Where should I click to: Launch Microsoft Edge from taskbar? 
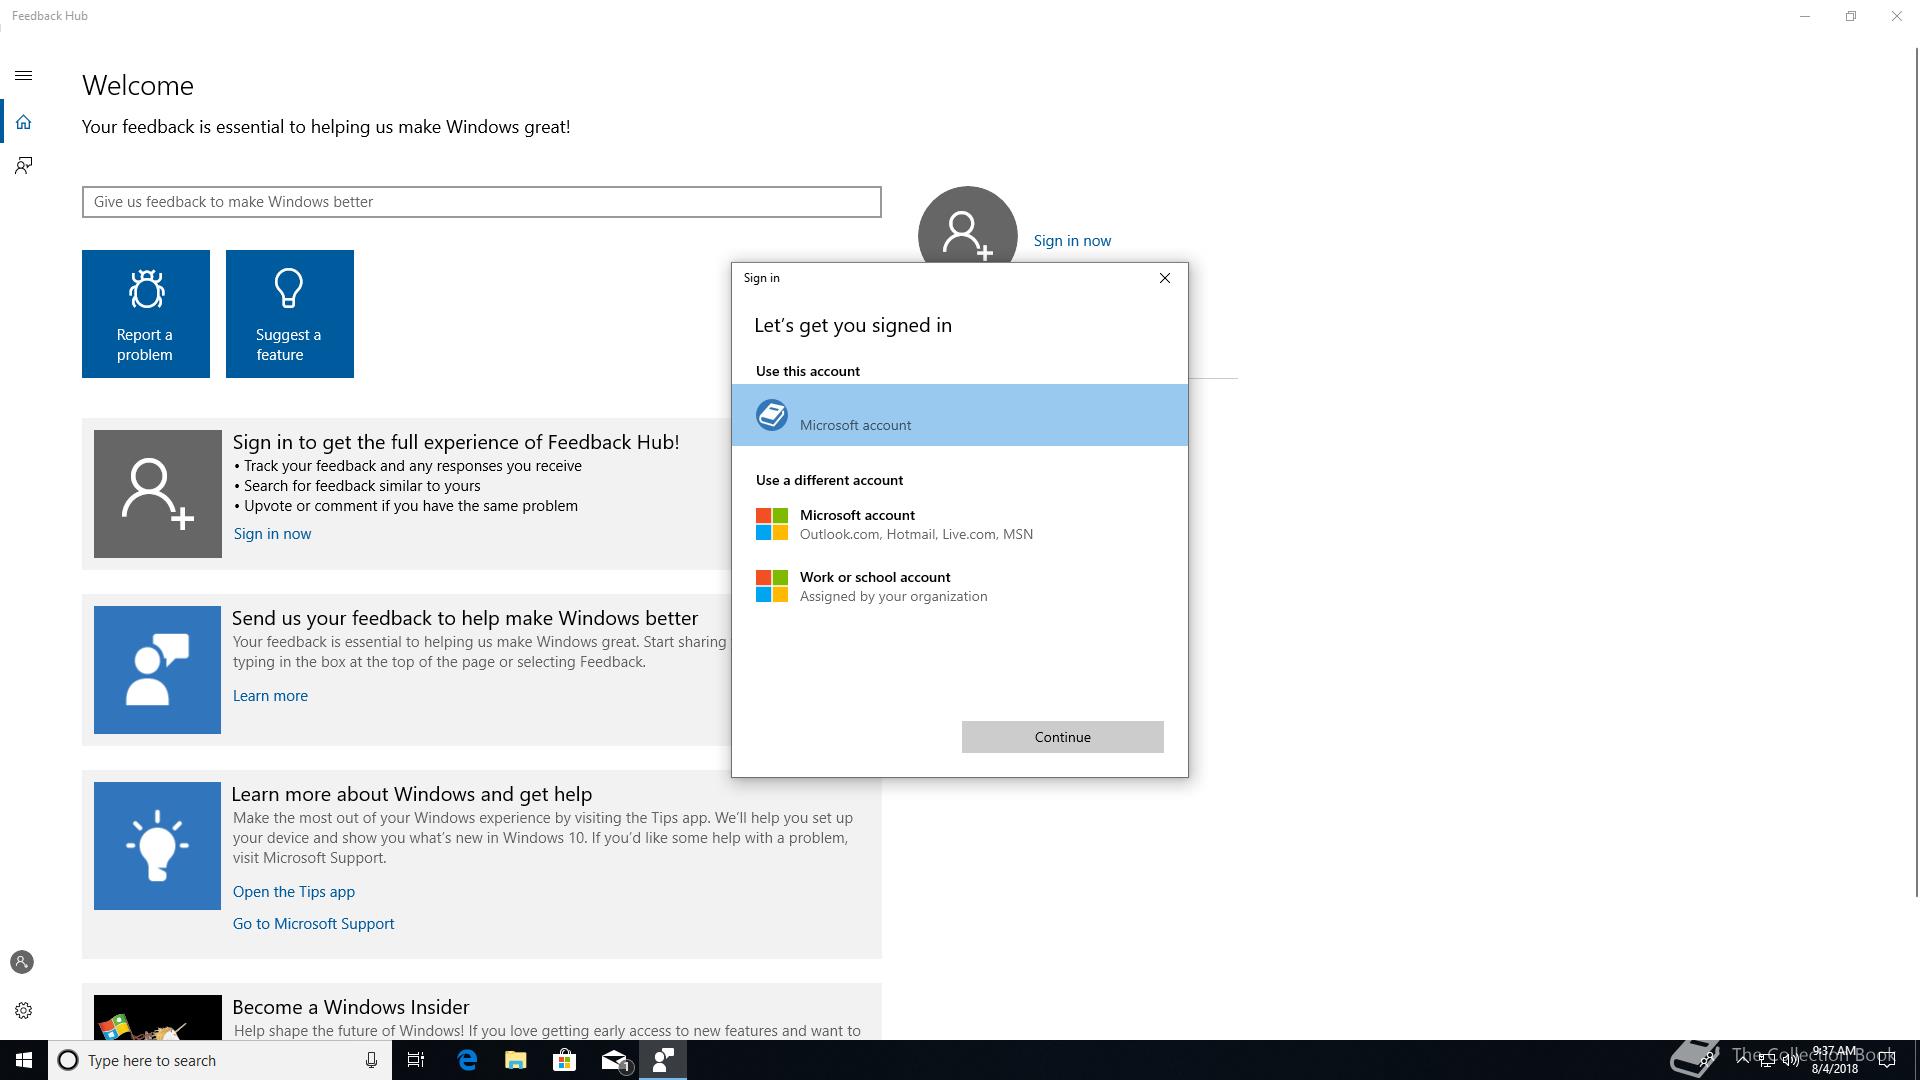coord(467,1060)
